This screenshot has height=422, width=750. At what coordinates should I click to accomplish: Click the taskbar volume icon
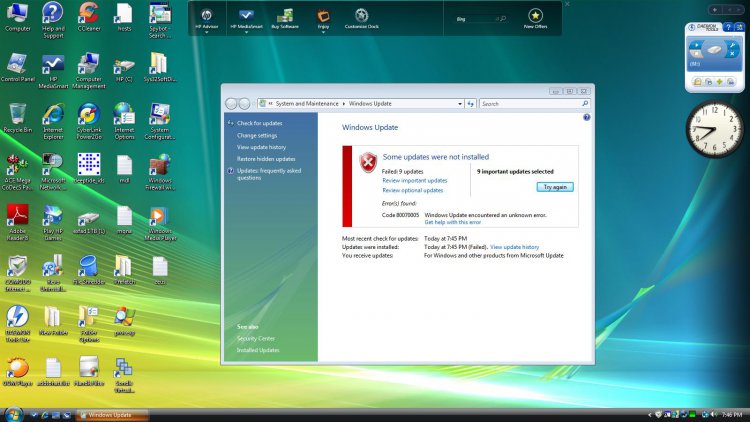click(x=714, y=414)
